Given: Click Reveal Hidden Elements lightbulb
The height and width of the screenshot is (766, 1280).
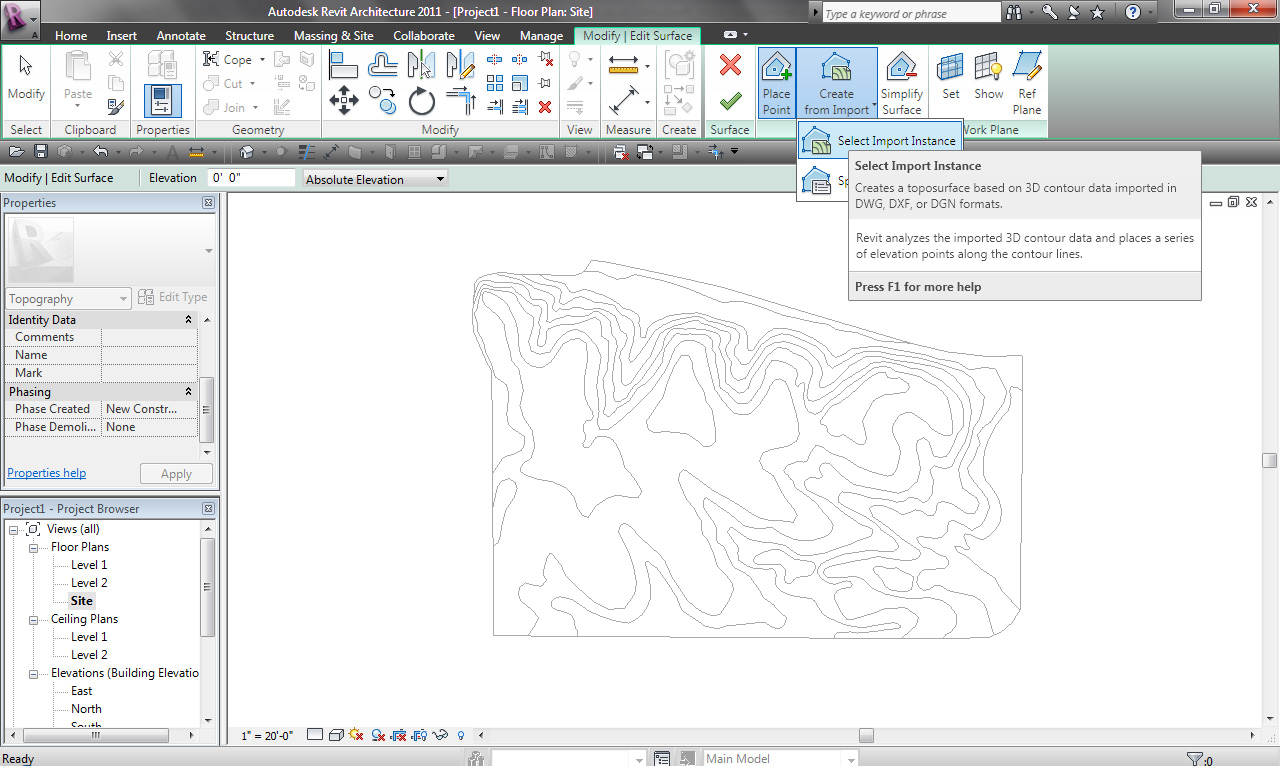Looking at the screenshot, I should tap(460, 735).
